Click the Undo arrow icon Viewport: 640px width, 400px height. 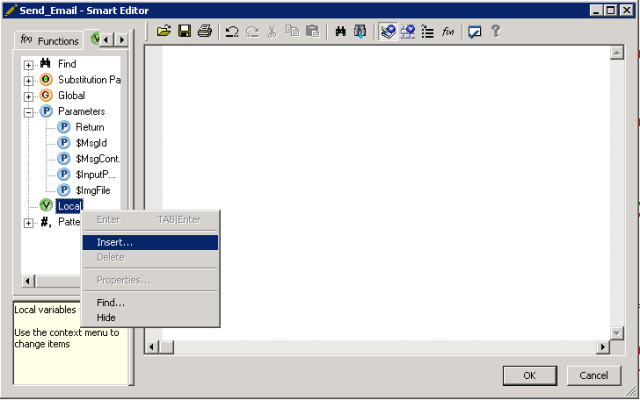231,31
